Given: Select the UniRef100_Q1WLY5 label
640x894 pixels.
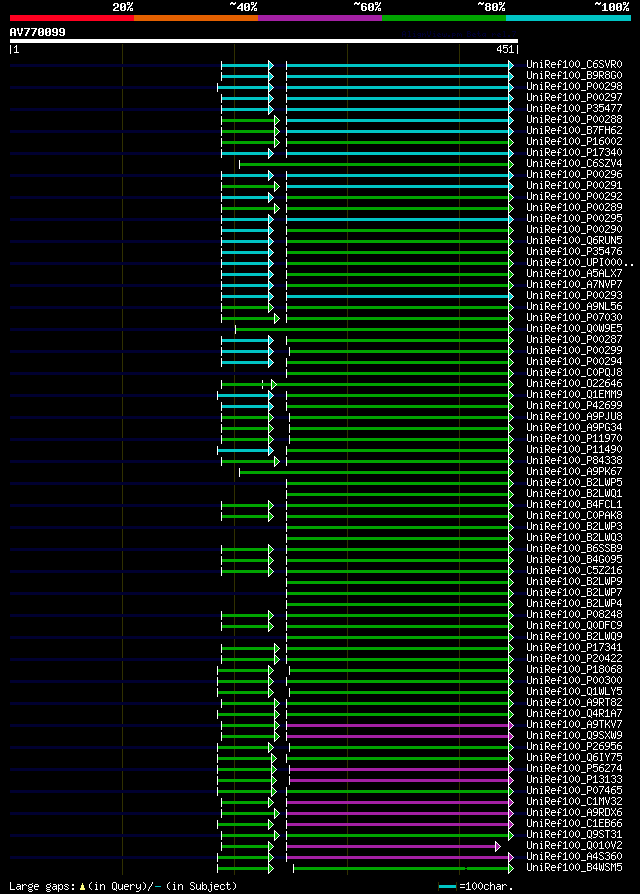Looking at the screenshot, I should (x=574, y=692).
